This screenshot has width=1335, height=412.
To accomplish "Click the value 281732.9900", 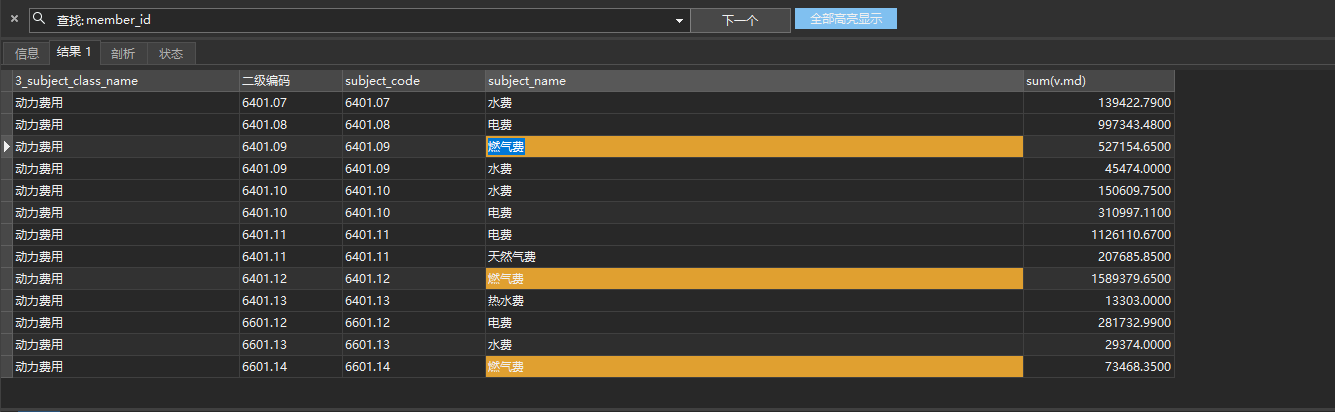I will pos(1134,323).
